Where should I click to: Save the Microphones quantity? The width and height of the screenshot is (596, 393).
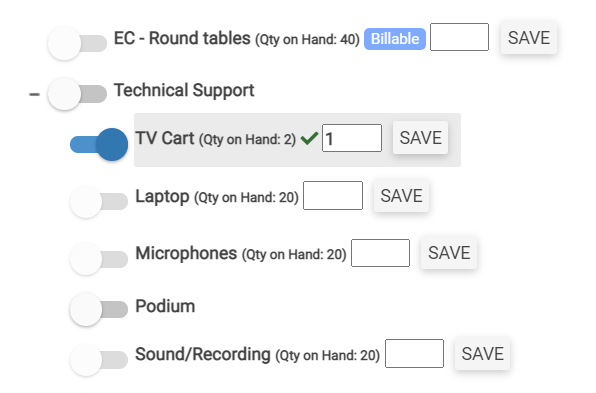point(449,253)
